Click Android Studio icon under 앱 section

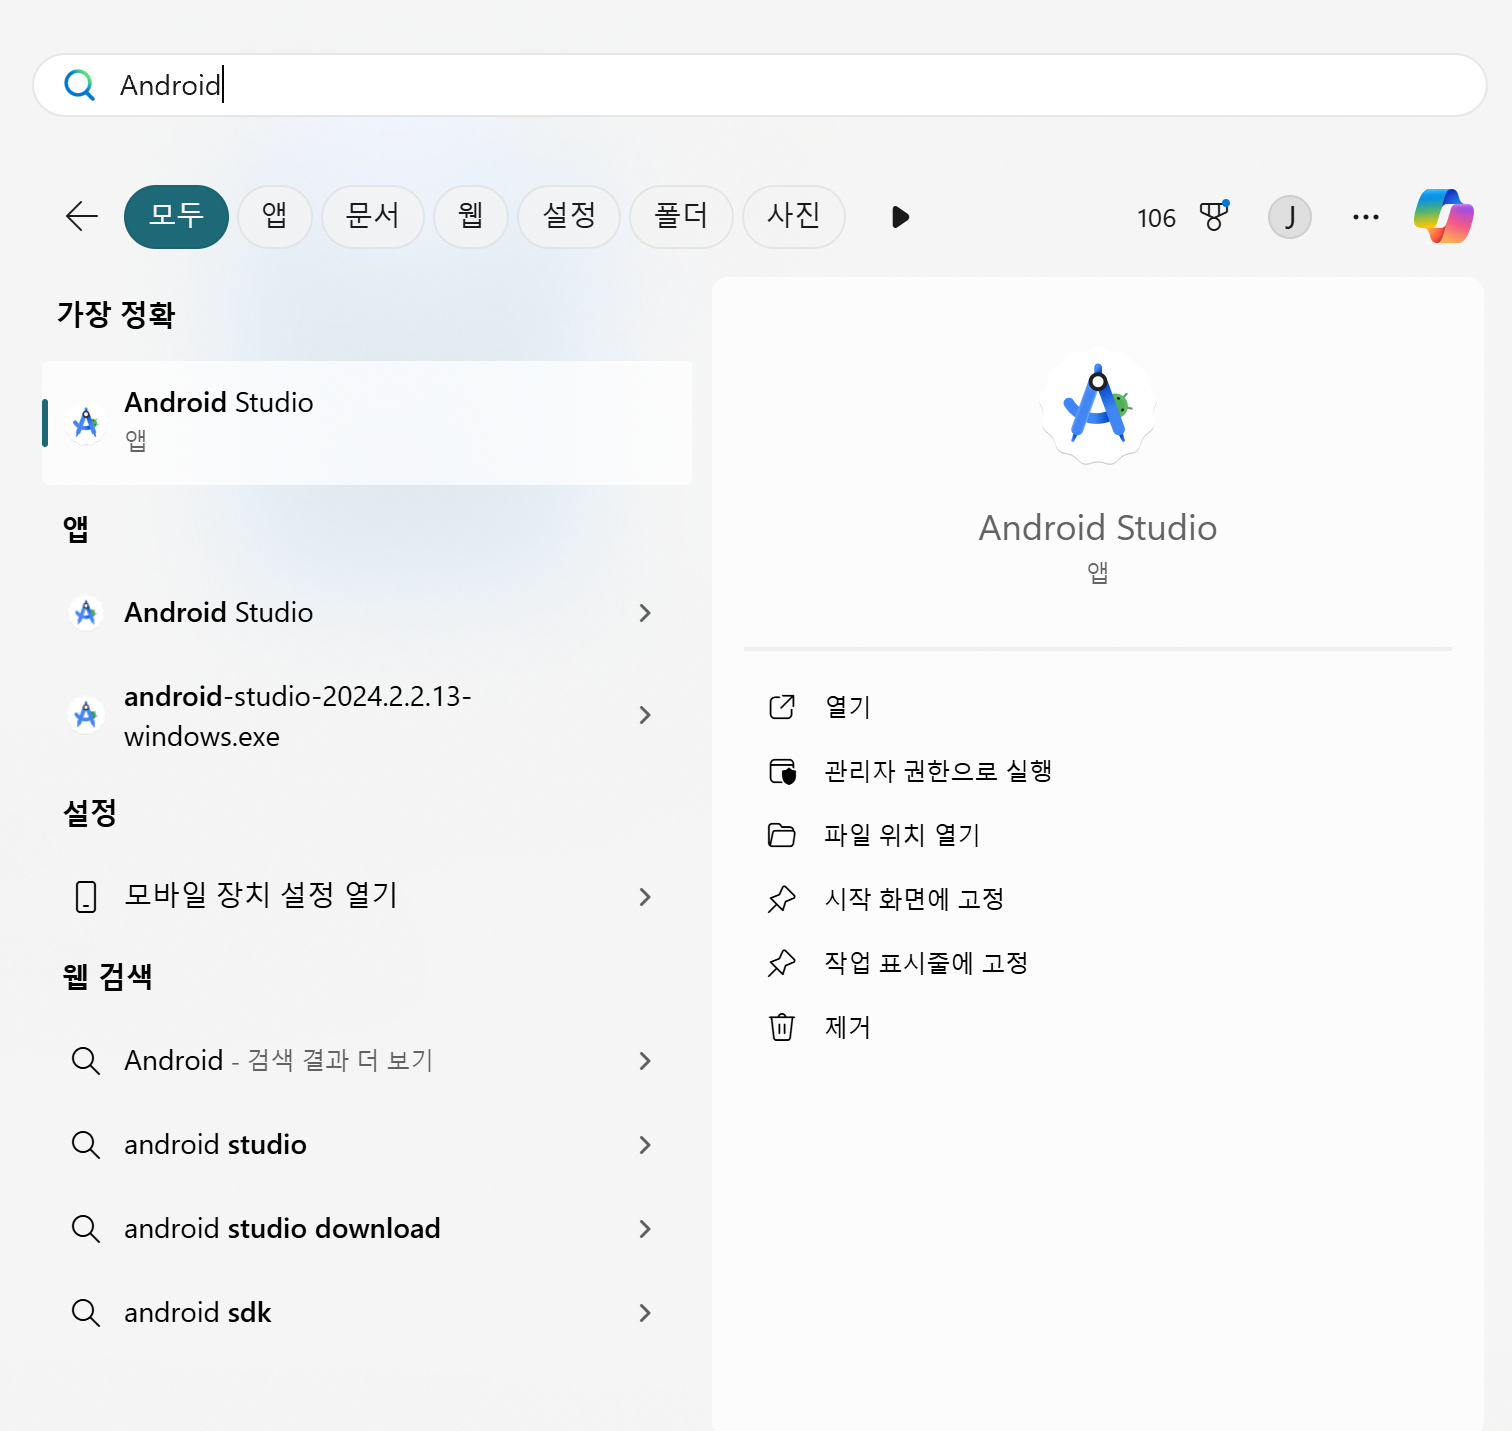[x=86, y=612]
